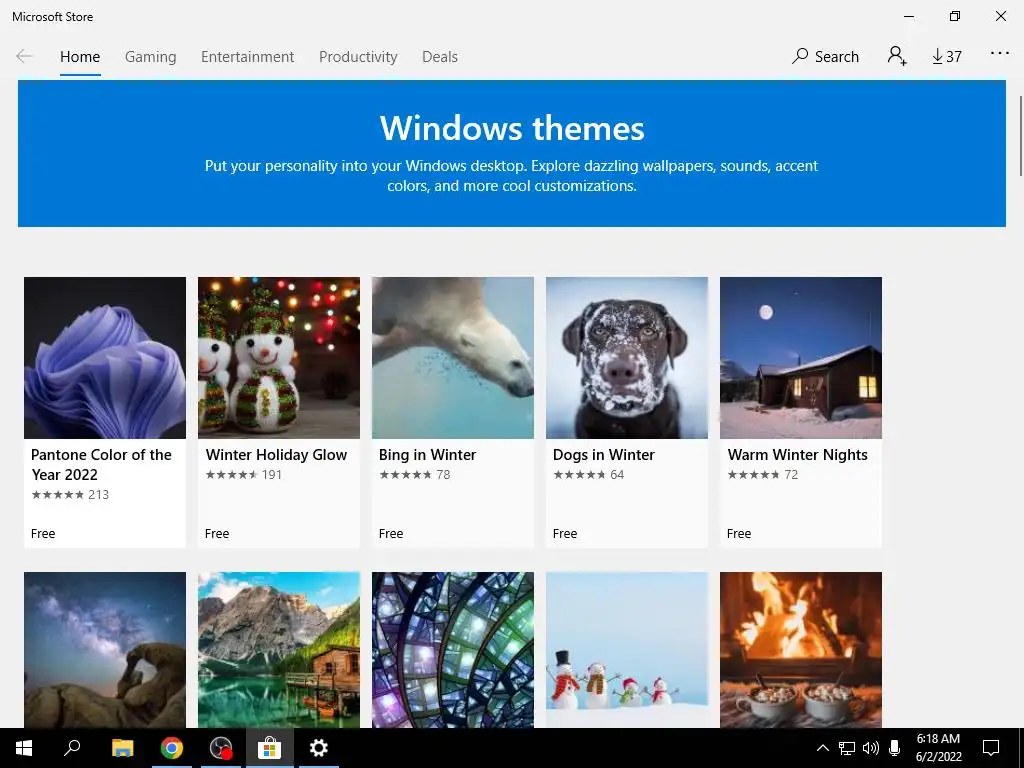Open the Search box in Store
Viewport: 1024px width, 768px height.
(x=825, y=57)
